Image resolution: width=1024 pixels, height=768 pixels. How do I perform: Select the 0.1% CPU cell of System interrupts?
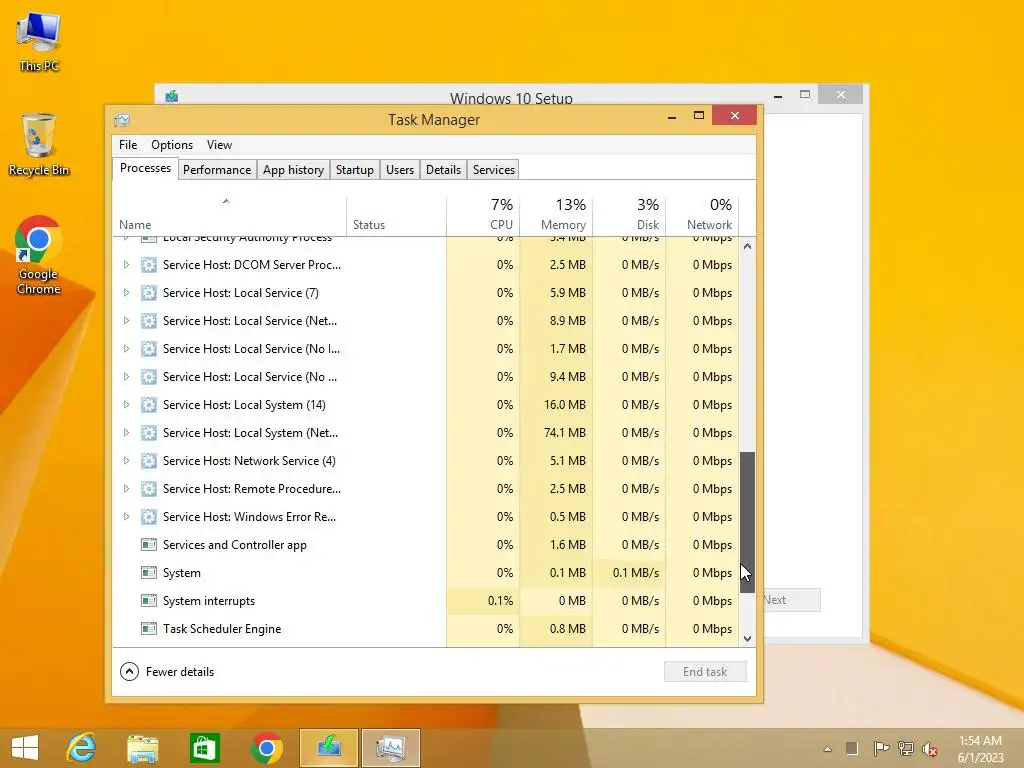483,601
